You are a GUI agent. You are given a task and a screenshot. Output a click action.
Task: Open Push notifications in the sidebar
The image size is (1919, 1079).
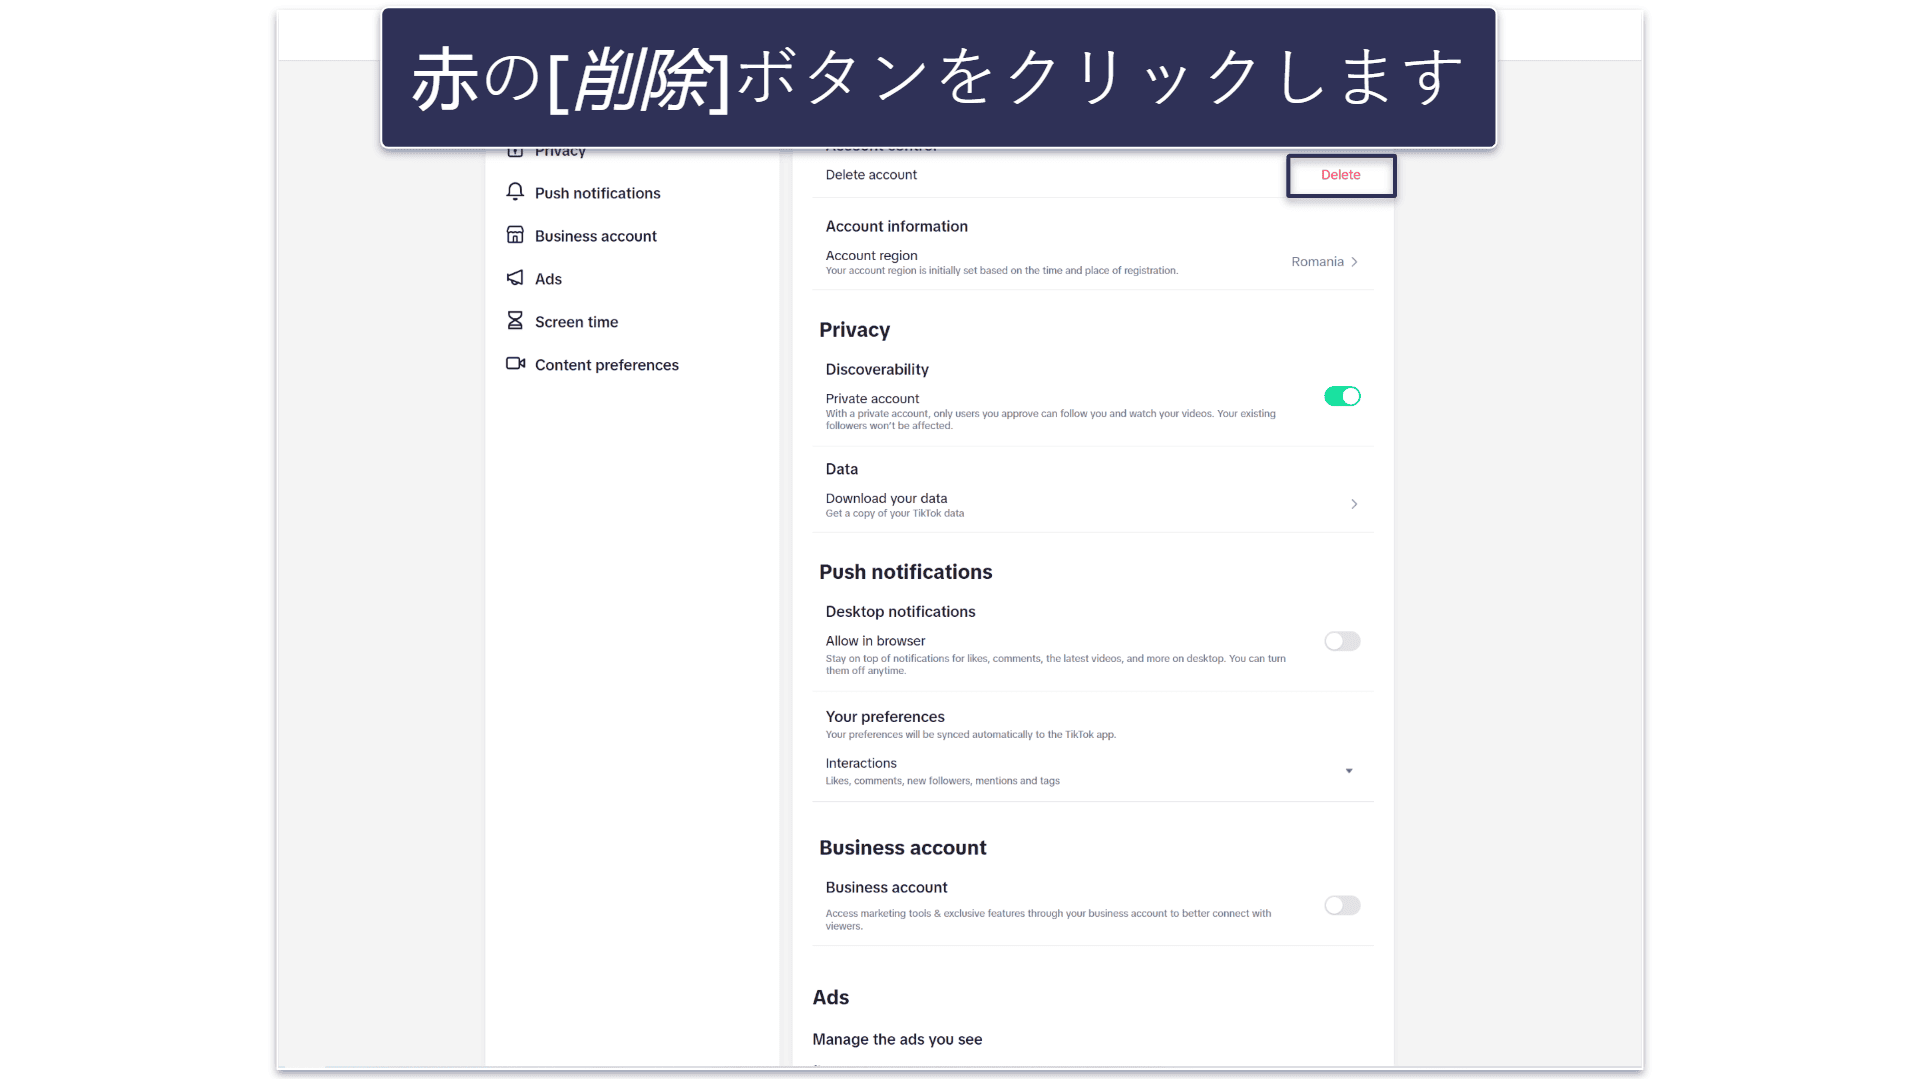click(x=597, y=193)
